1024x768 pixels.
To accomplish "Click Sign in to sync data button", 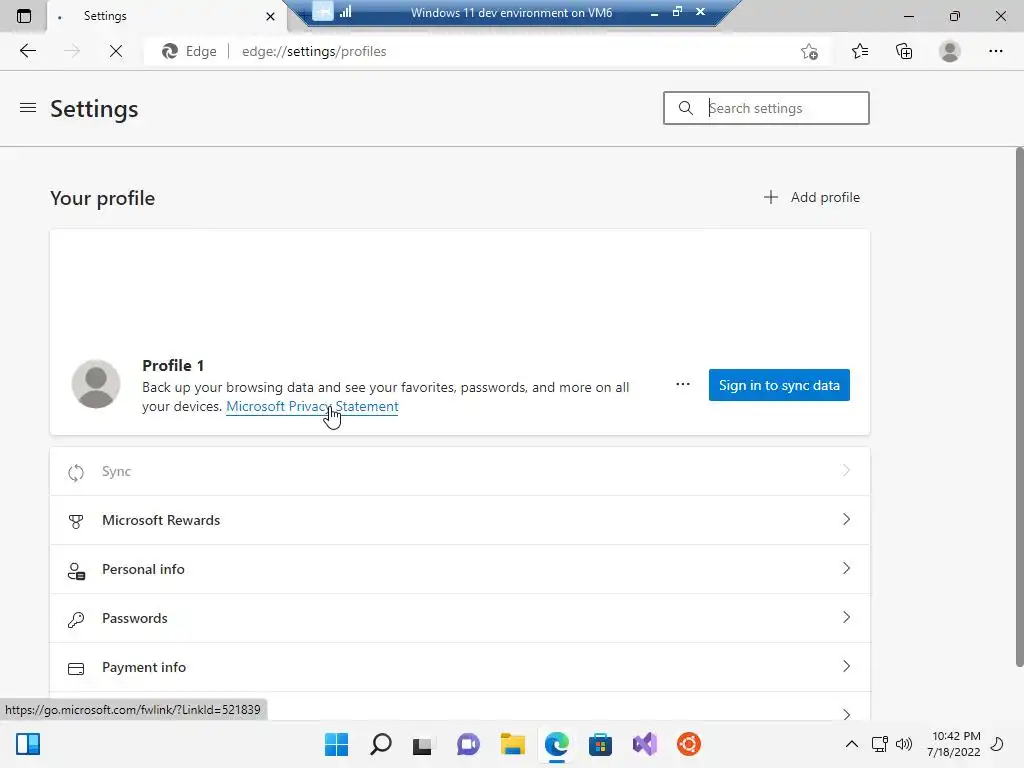I will tap(779, 385).
